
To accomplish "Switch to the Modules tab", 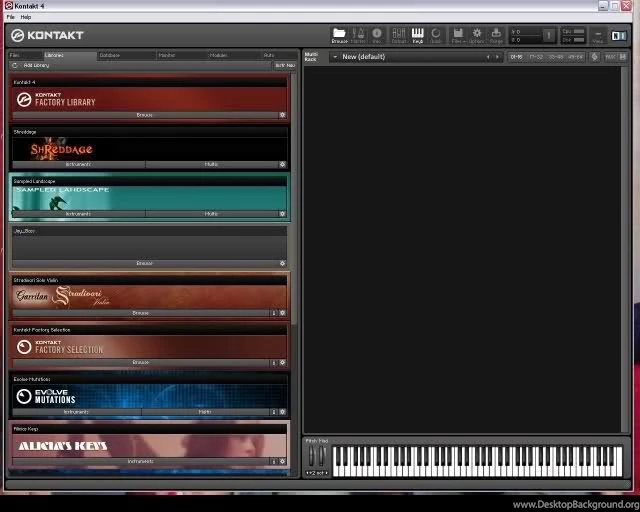I will tap(234, 55).
